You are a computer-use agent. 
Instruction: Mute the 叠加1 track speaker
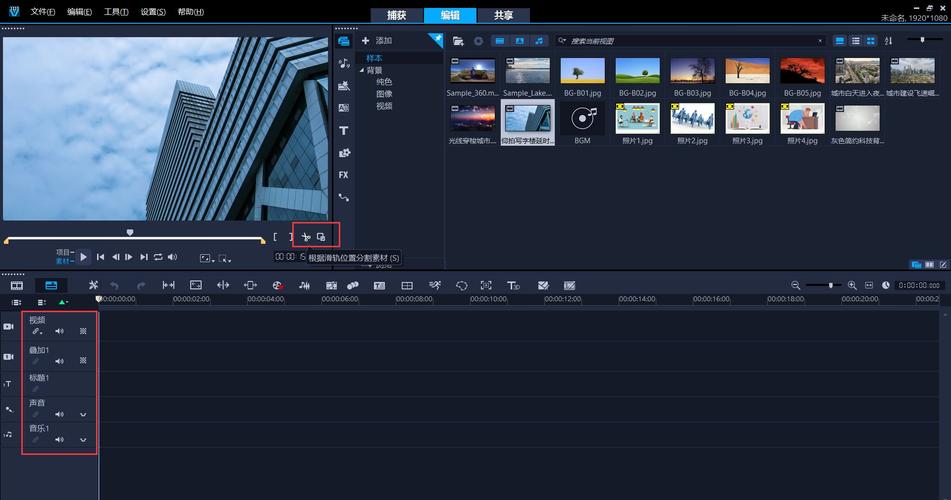[59, 361]
